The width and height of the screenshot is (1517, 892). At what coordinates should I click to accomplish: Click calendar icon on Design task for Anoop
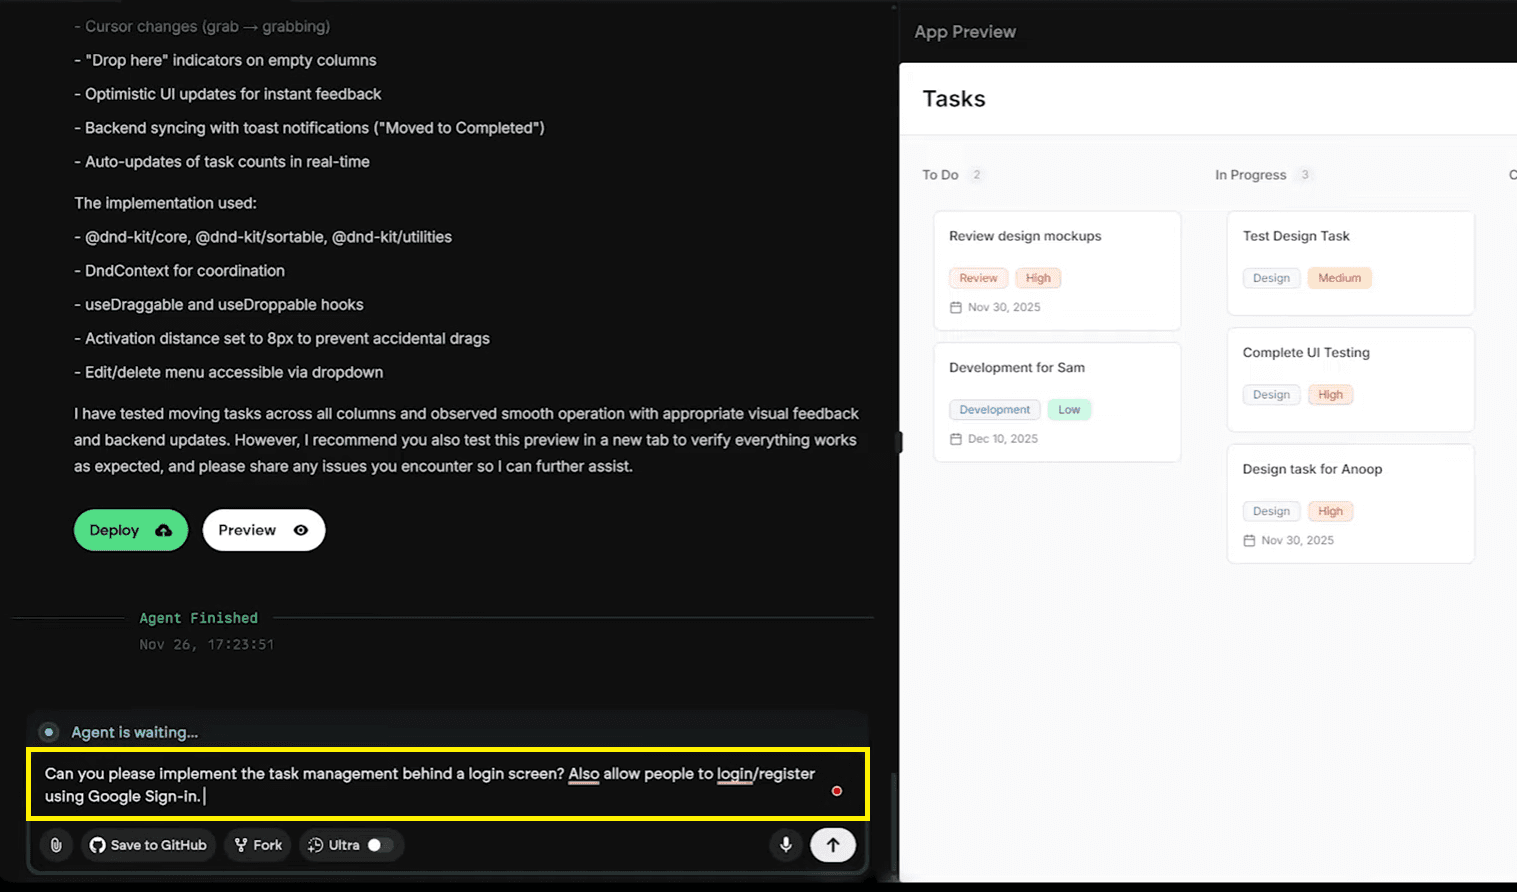pos(1249,540)
